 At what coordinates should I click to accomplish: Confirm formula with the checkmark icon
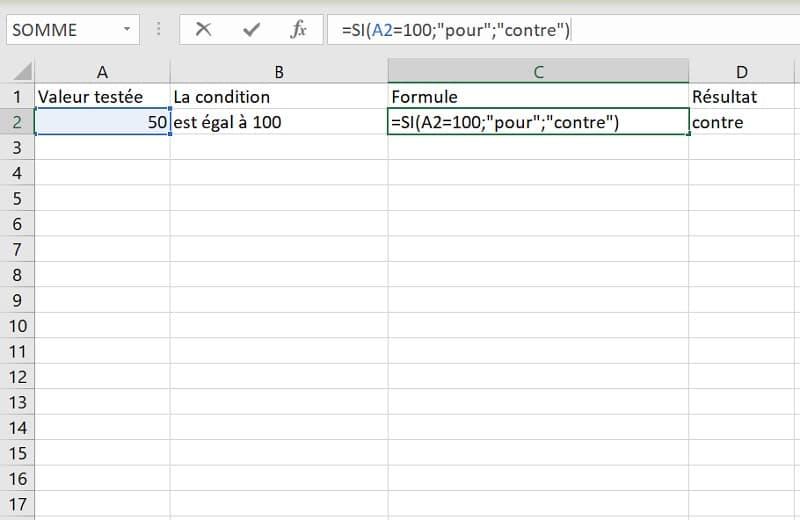(251, 30)
